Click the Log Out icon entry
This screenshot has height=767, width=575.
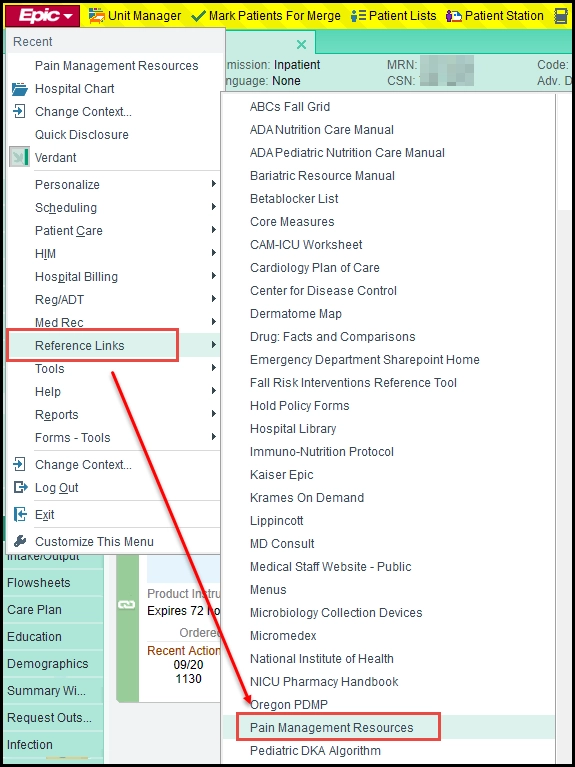[x=20, y=487]
